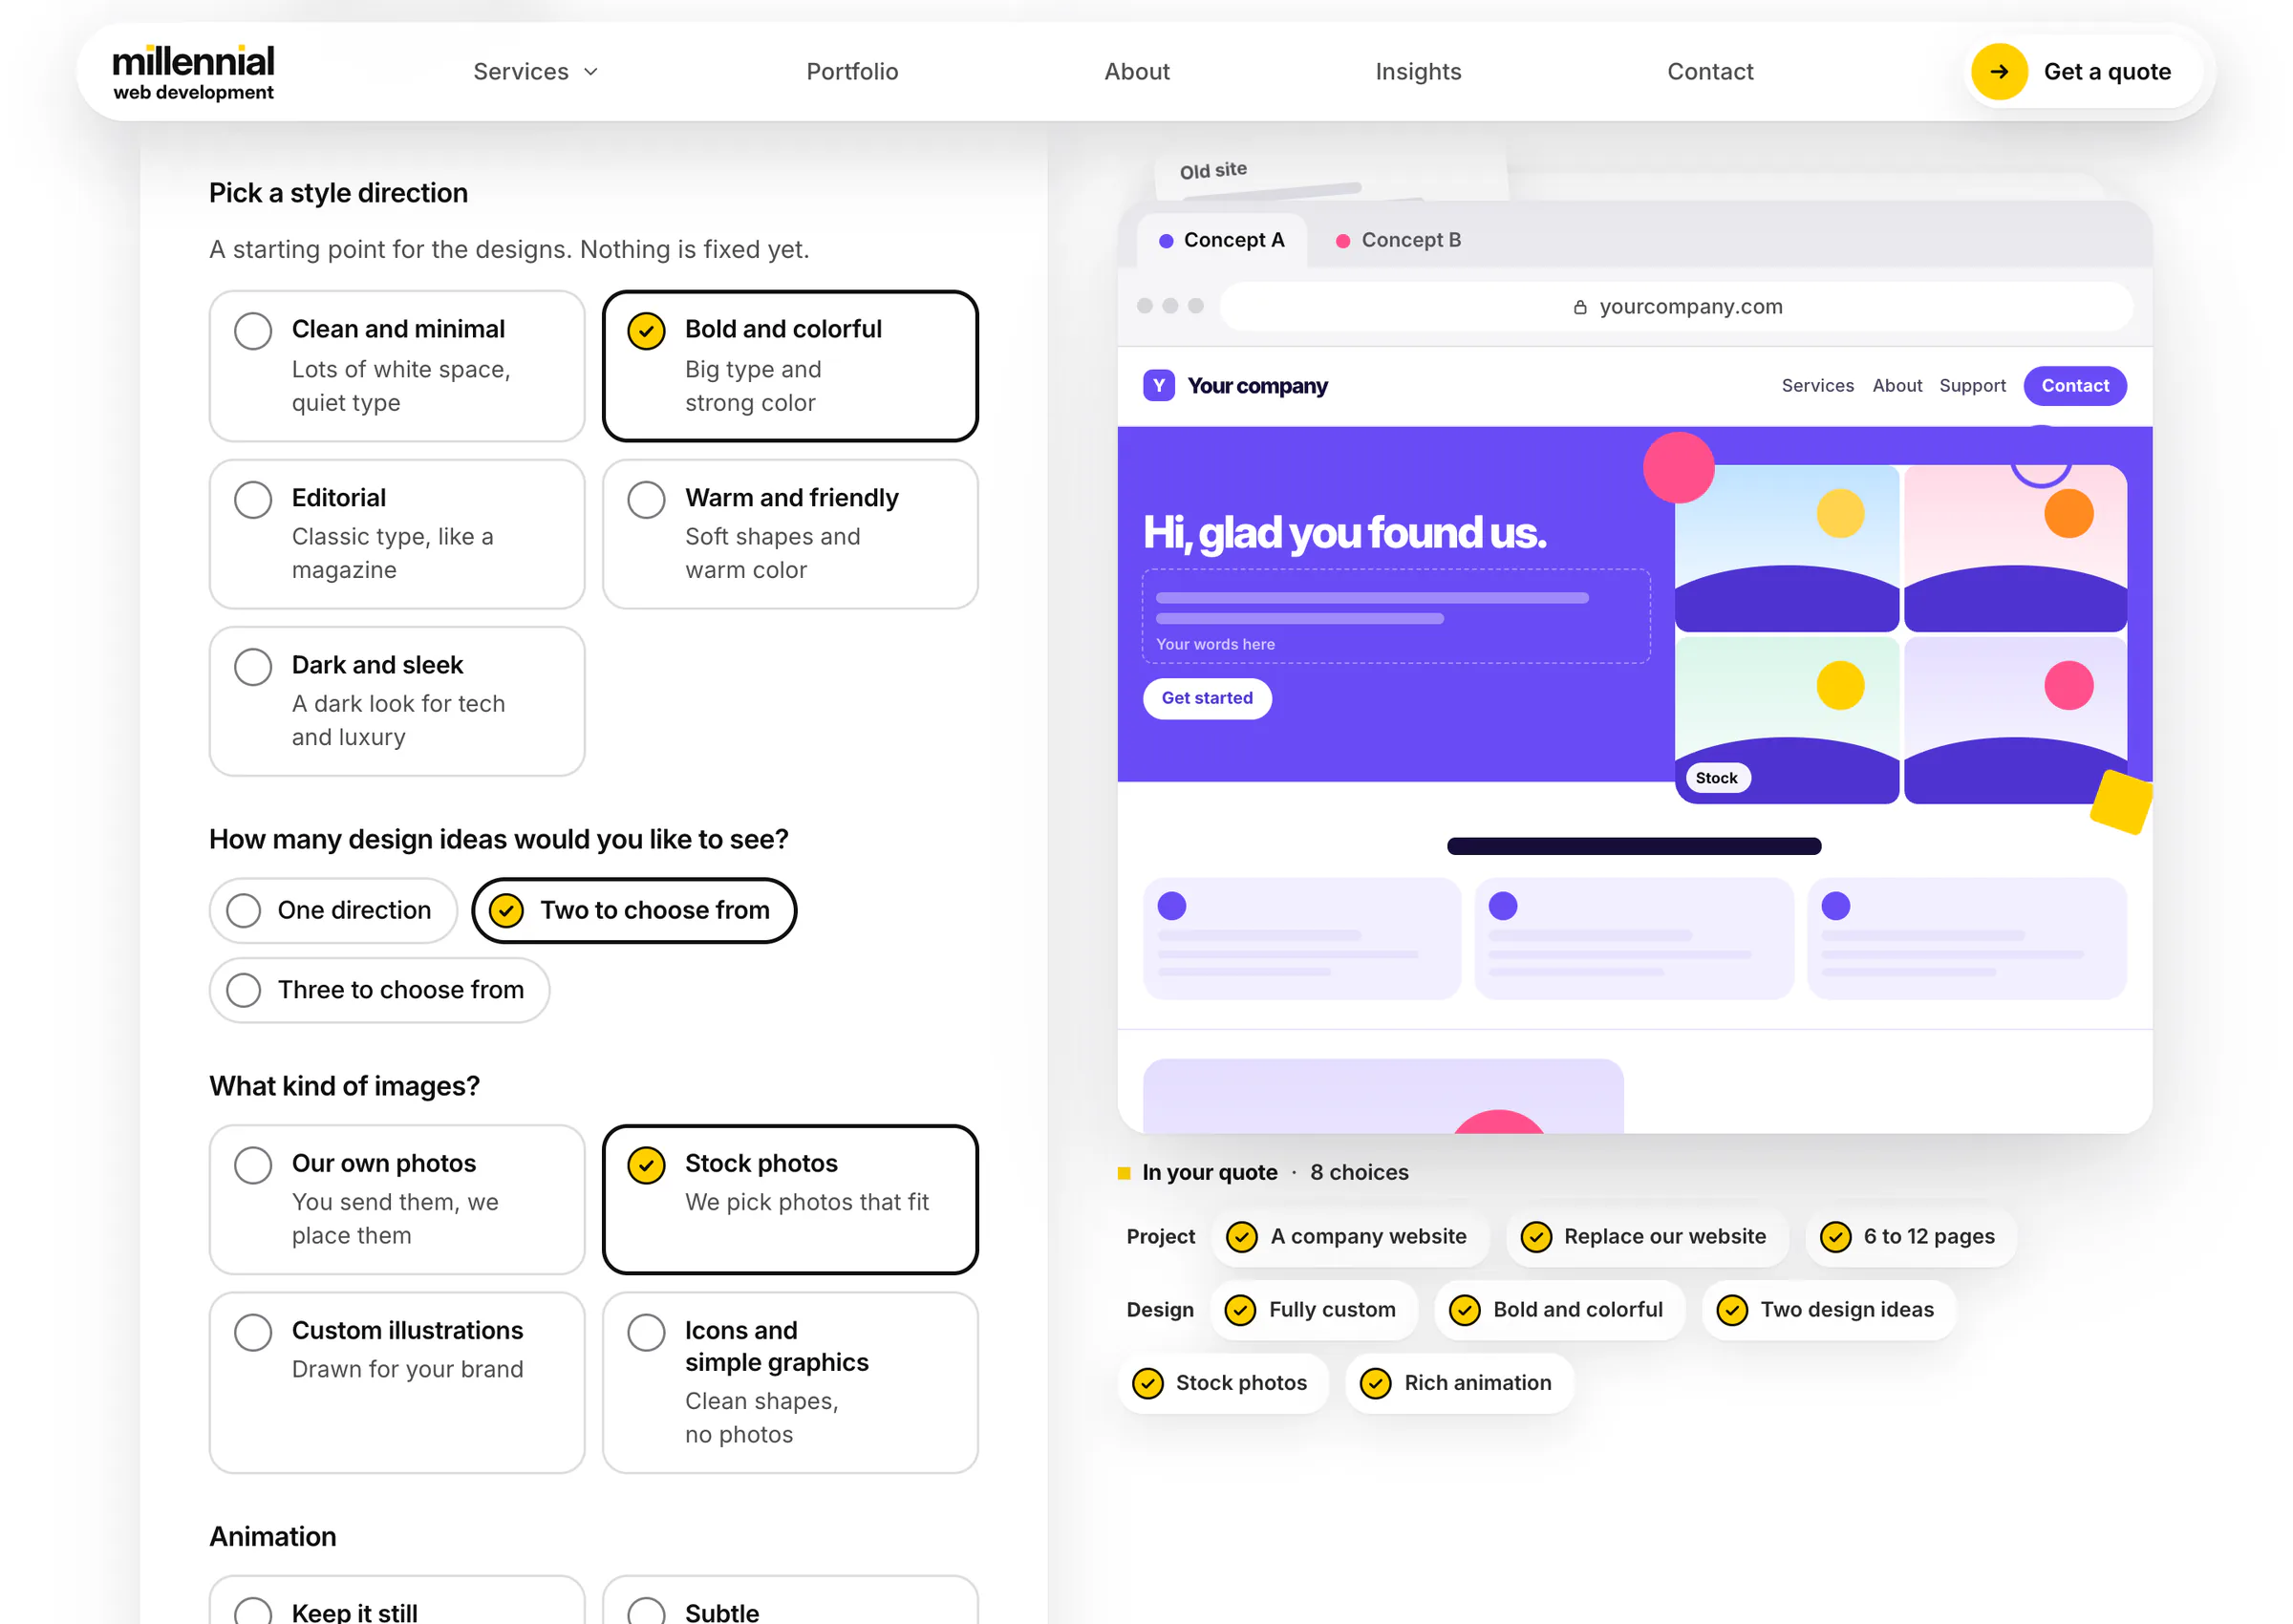
Task: Switch to the Concept B tab
Action: 1398,240
